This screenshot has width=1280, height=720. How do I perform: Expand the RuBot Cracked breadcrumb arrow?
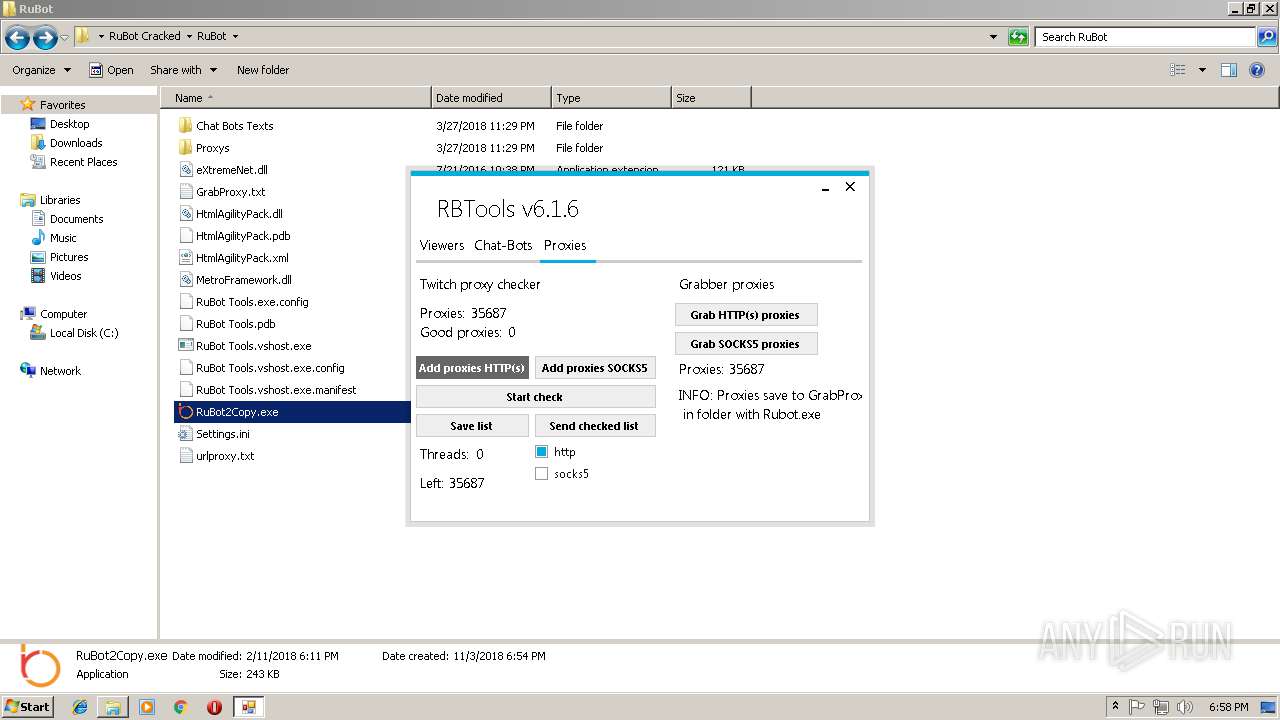click(x=189, y=36)
